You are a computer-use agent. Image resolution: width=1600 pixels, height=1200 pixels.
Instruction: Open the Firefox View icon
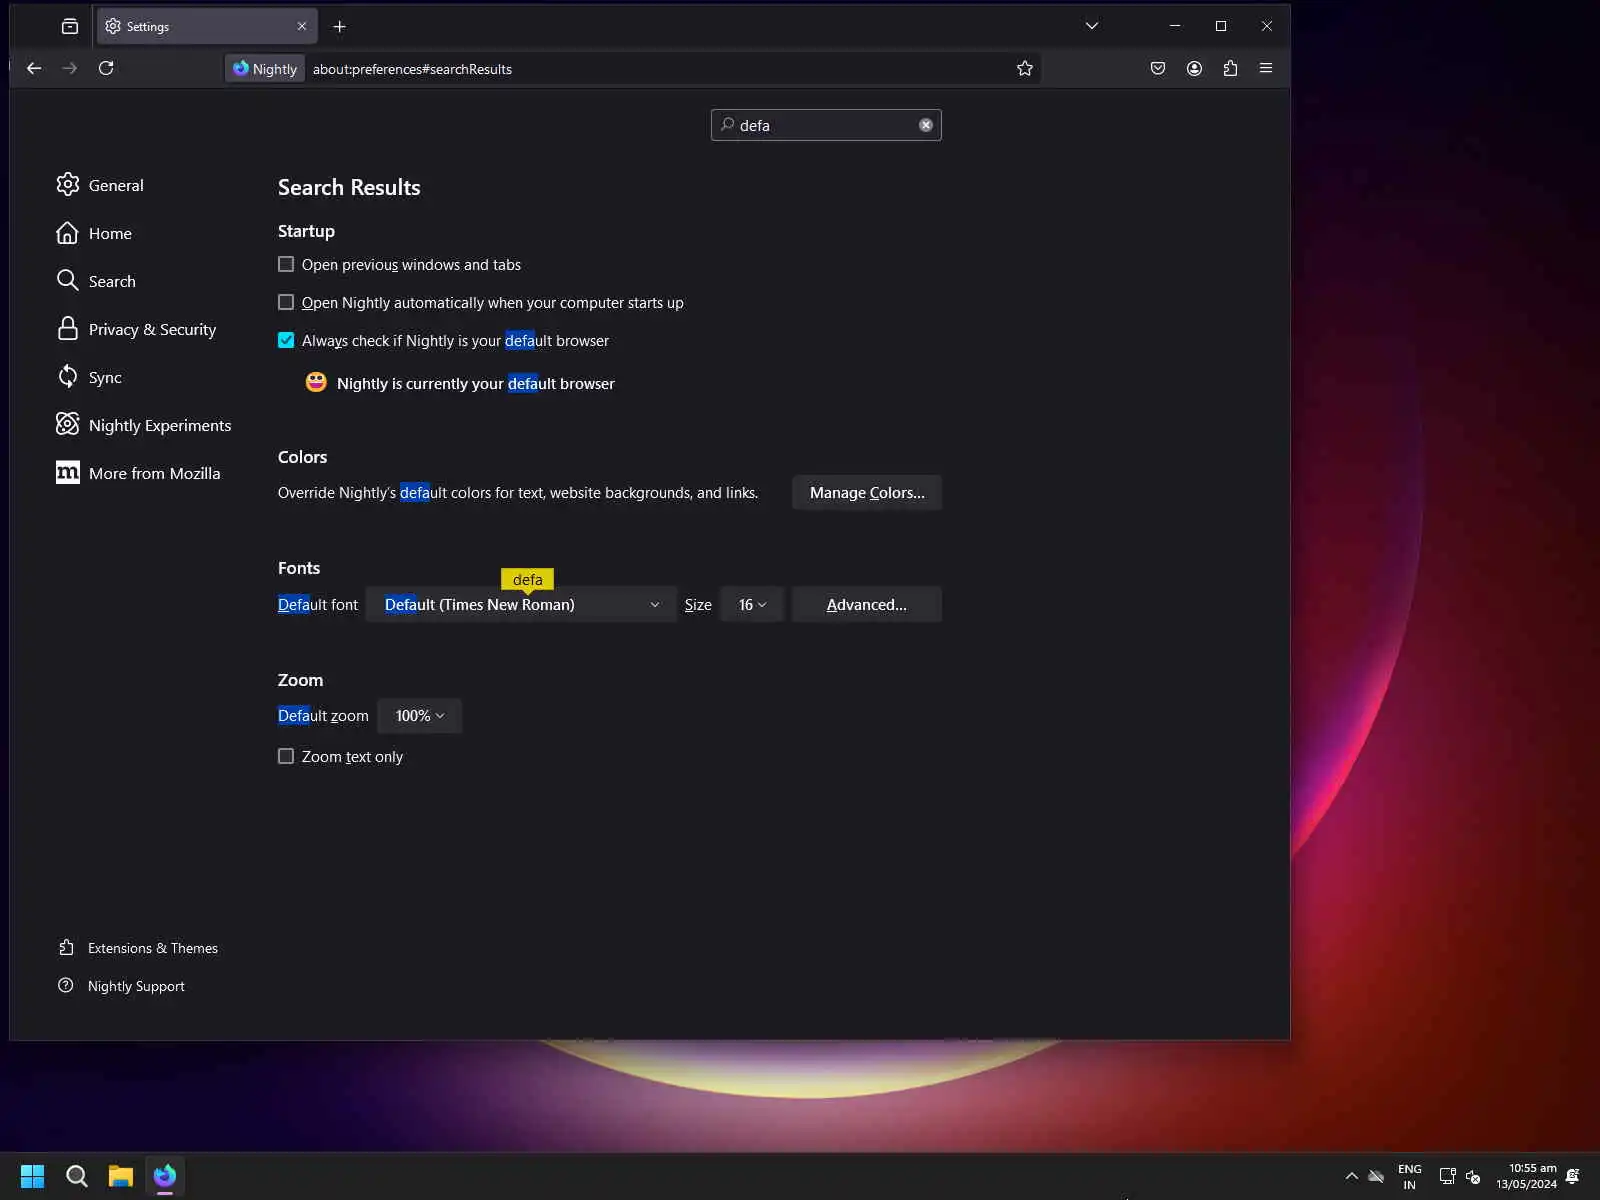(x=70, y=27)
